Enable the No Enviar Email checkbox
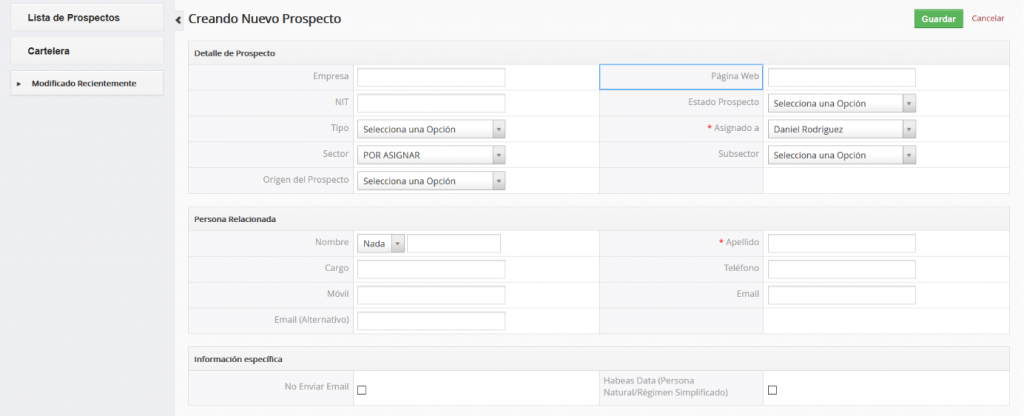Screen dimensions: 1024x416 click(x=362, y=390)
